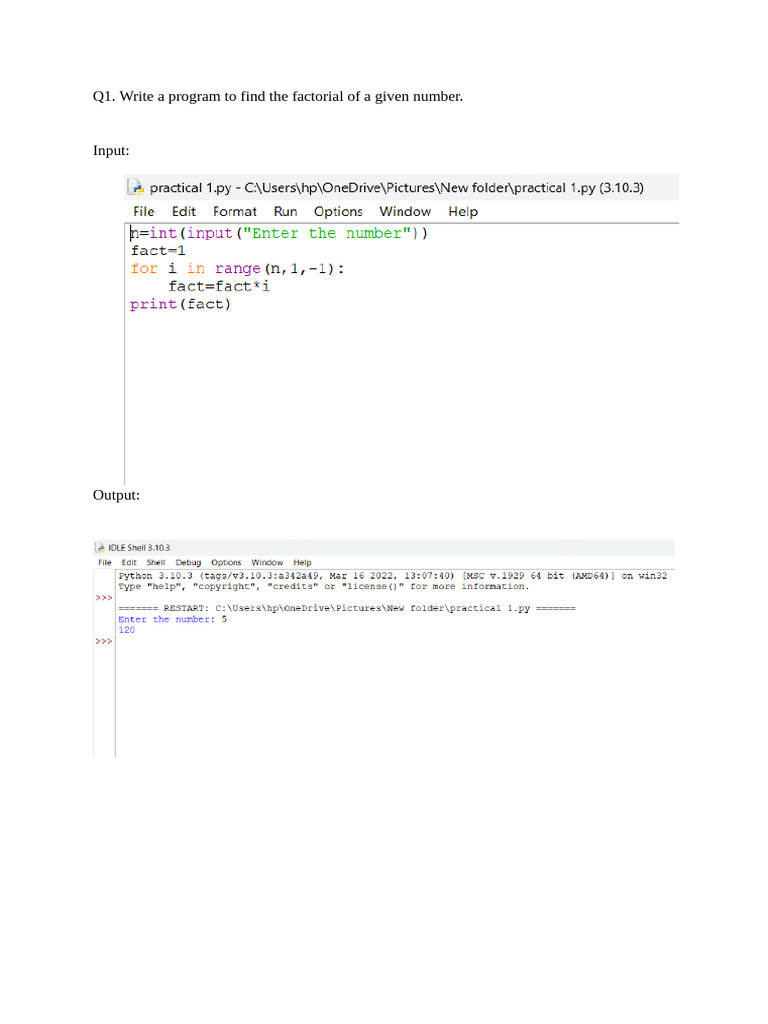The height and width of the screenshot is (1024, 768).
Task: Click the Input: label
Action: (x=111, y=151)
